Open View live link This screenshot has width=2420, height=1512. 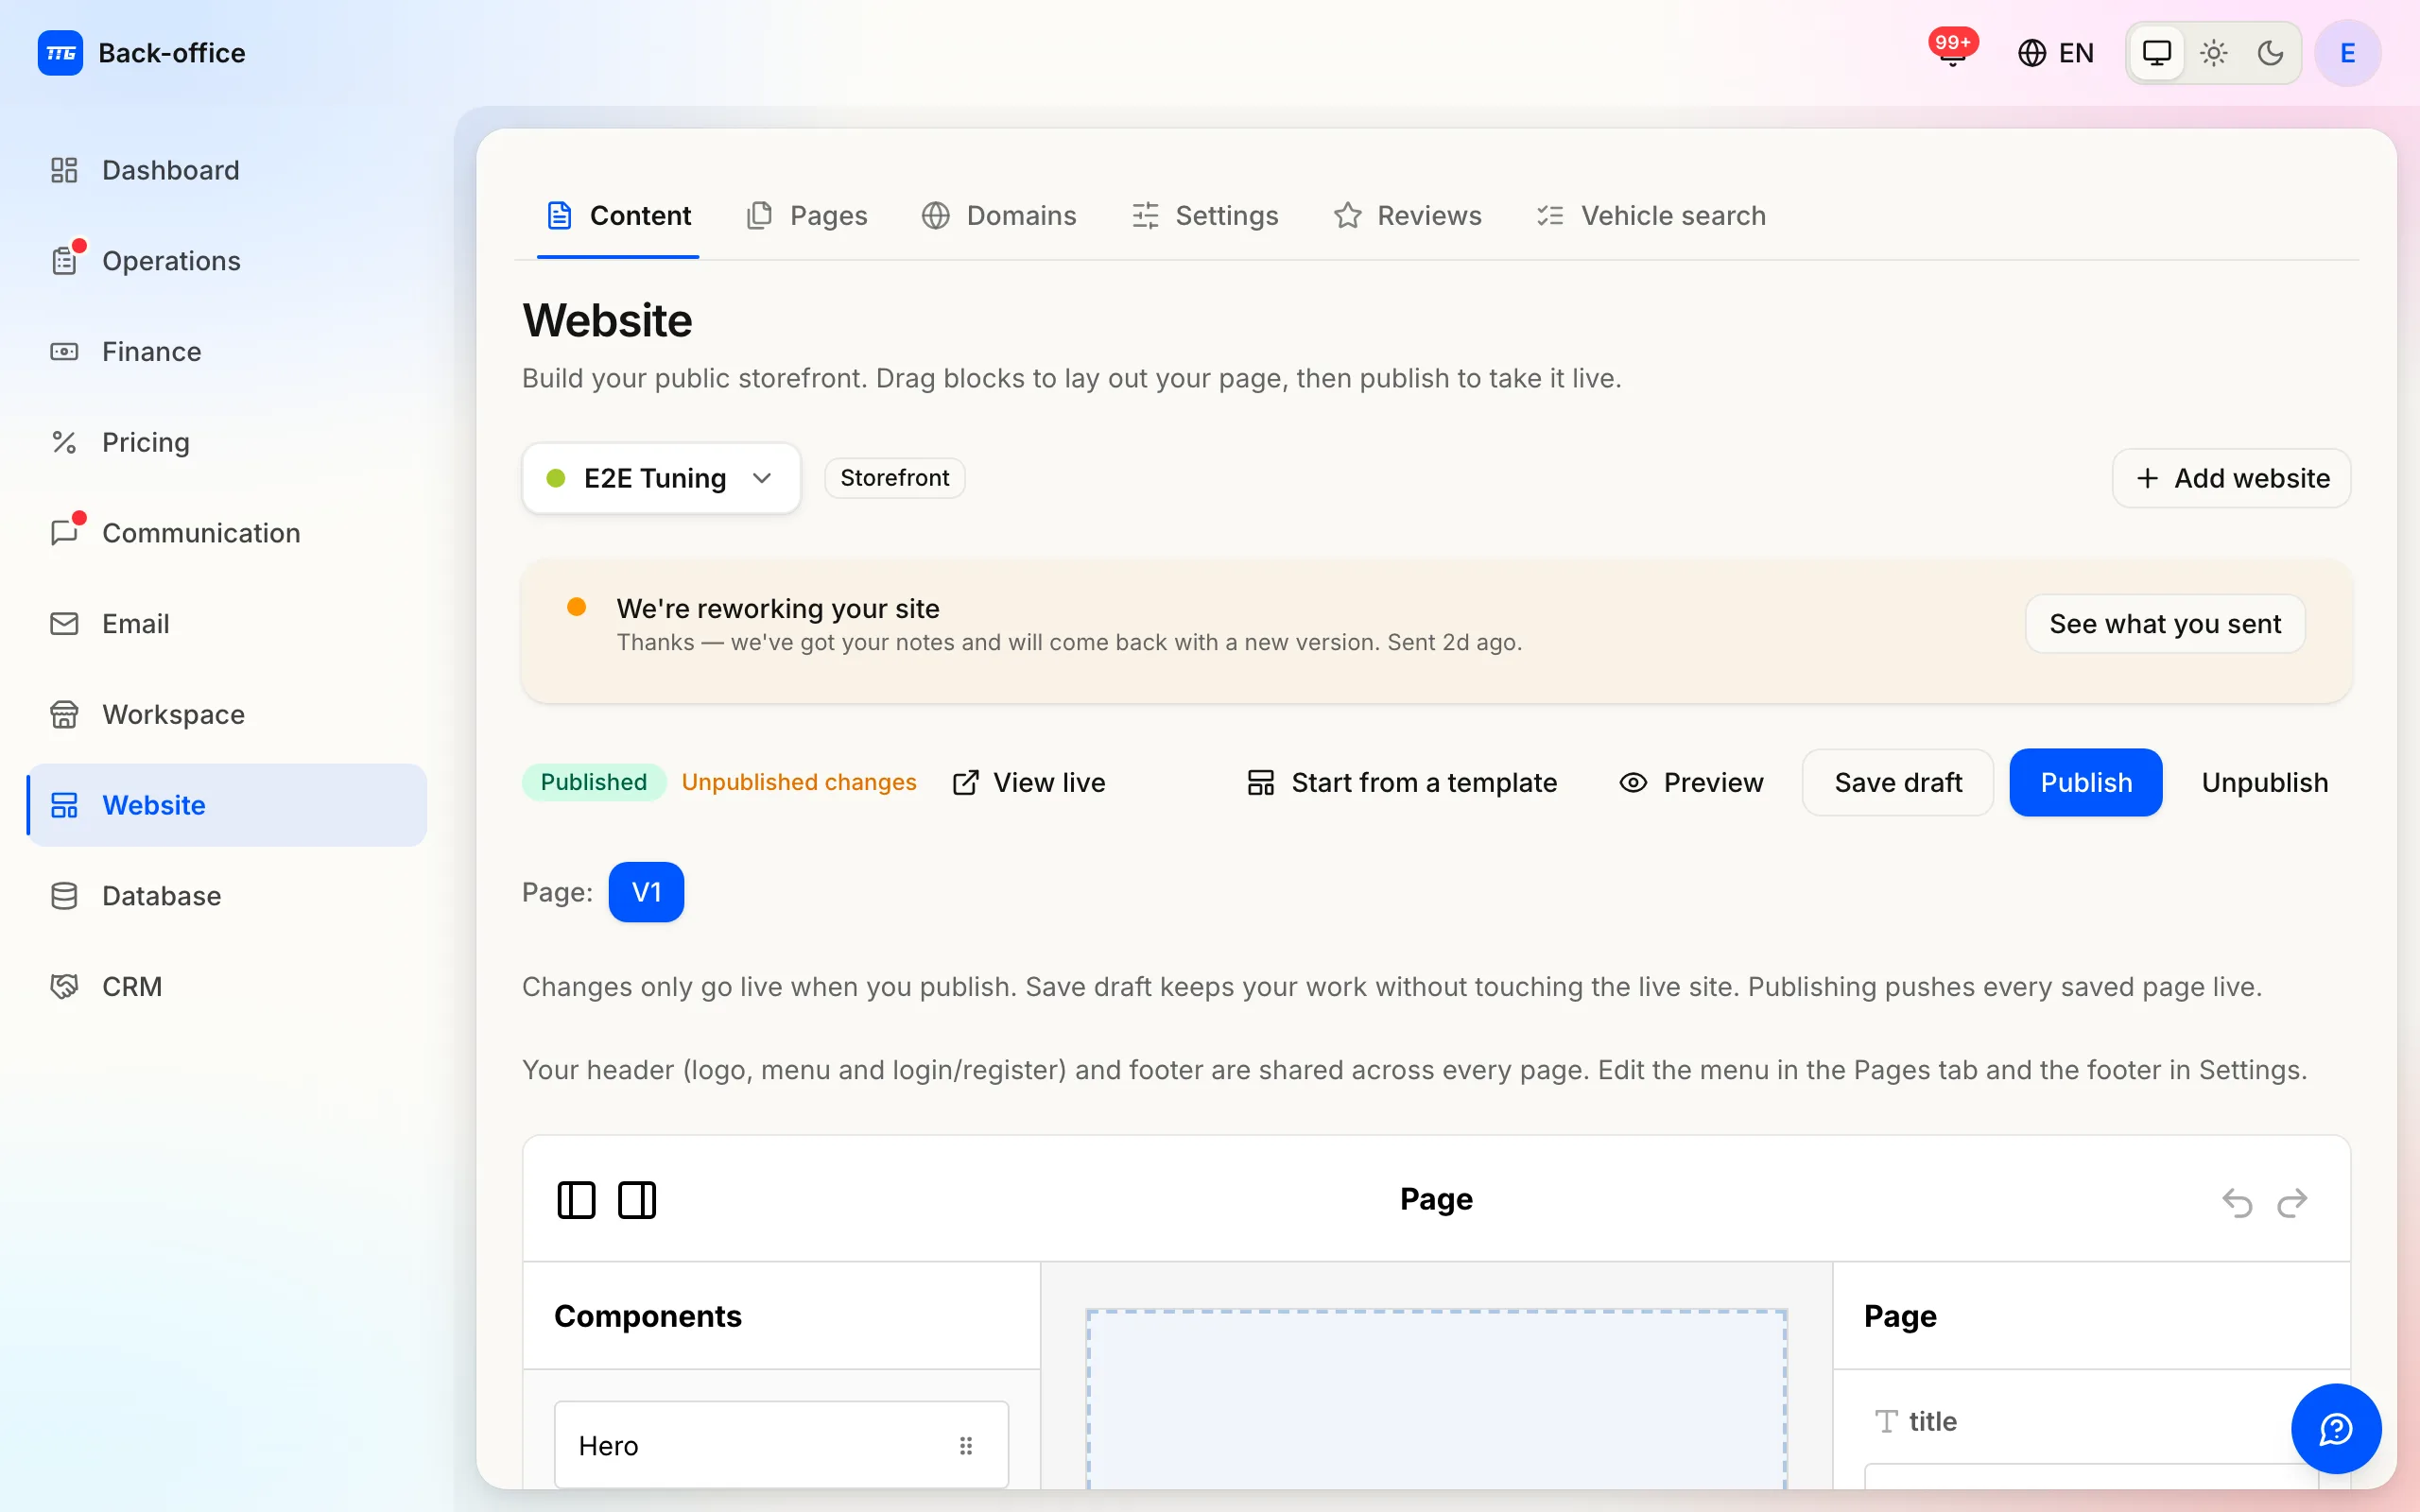click(1029, 782)
